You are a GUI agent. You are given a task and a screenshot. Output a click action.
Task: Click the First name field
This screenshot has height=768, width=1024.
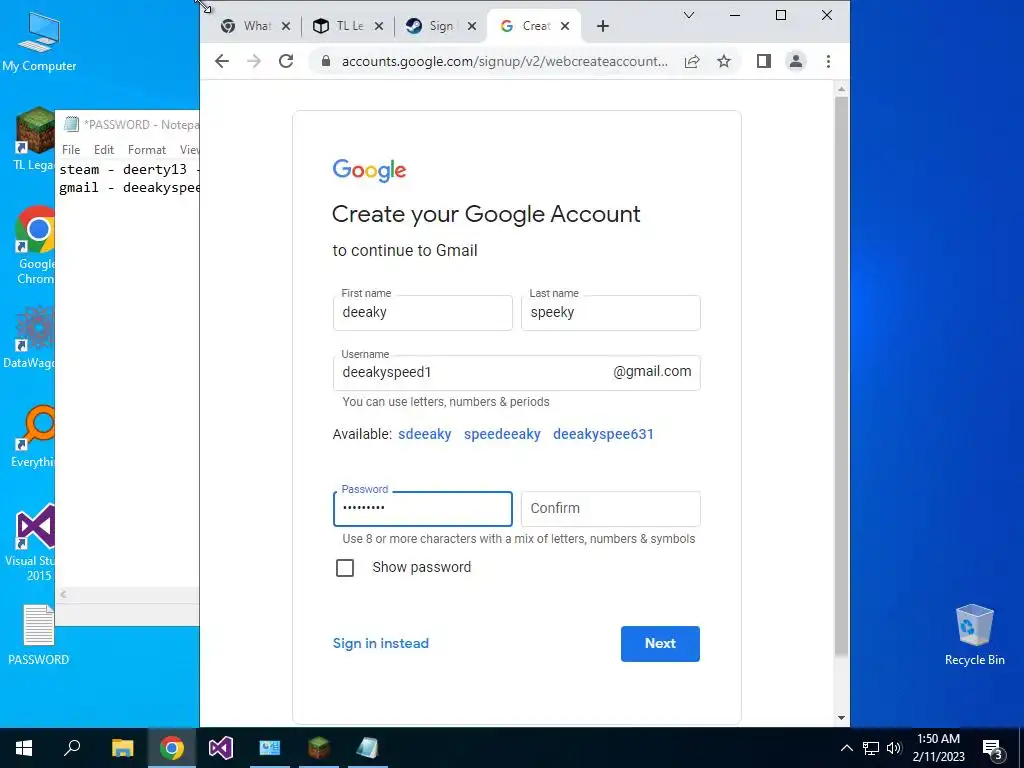pyautogui.click(x=423, y=312)
